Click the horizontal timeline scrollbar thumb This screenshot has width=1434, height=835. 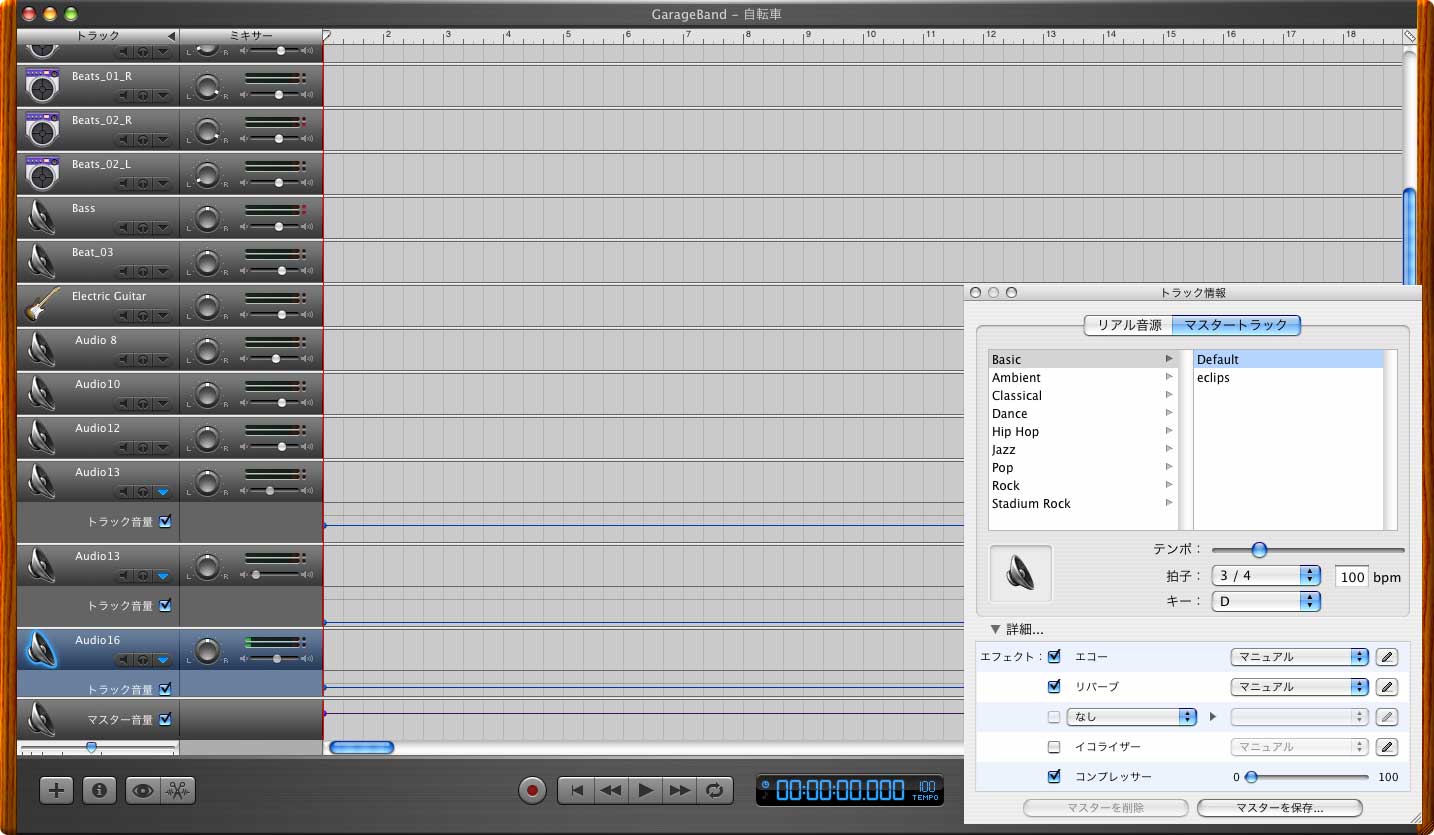point(361,747)
